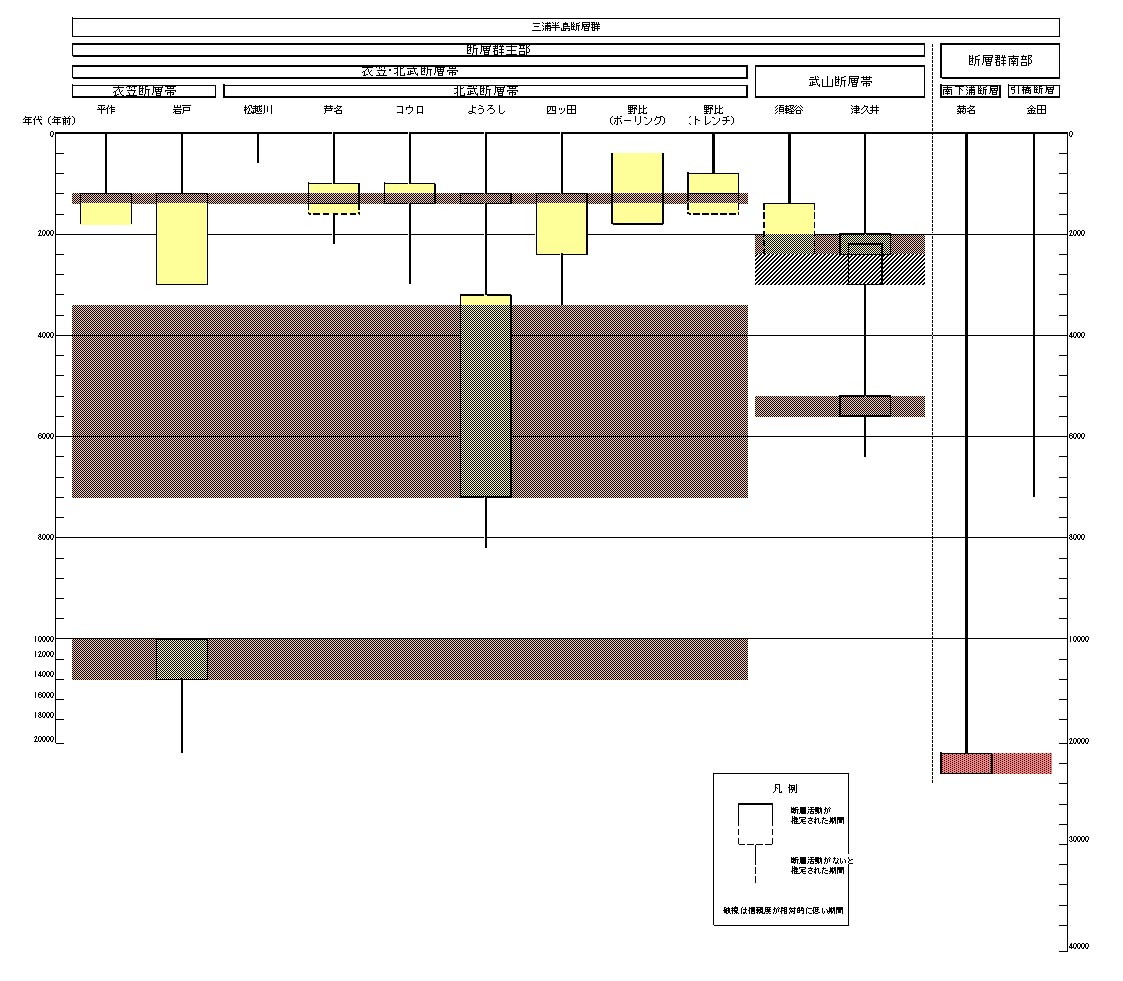Click the yellow box under 野比(ボーリング)

pyautogui.click(x=637, y=188)
